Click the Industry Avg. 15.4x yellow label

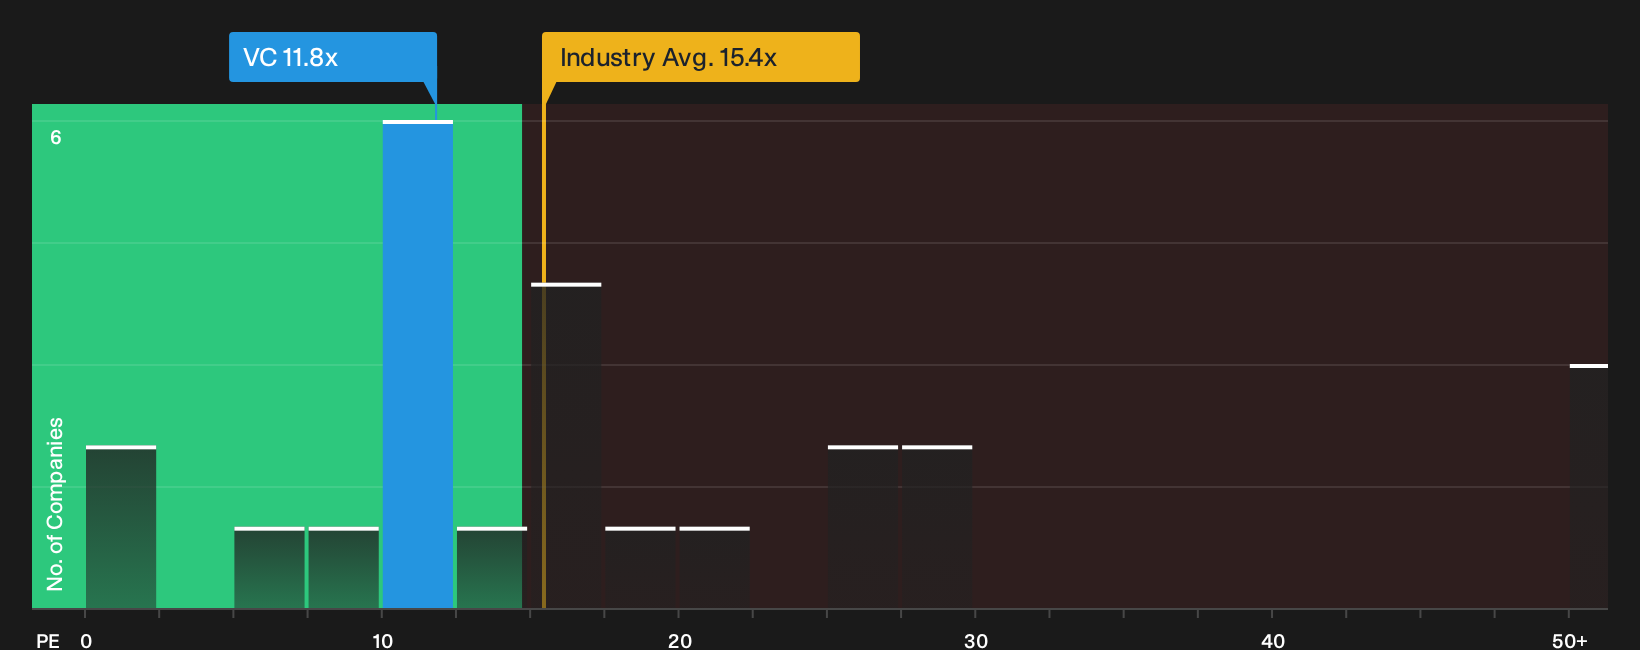coord(701,57)
